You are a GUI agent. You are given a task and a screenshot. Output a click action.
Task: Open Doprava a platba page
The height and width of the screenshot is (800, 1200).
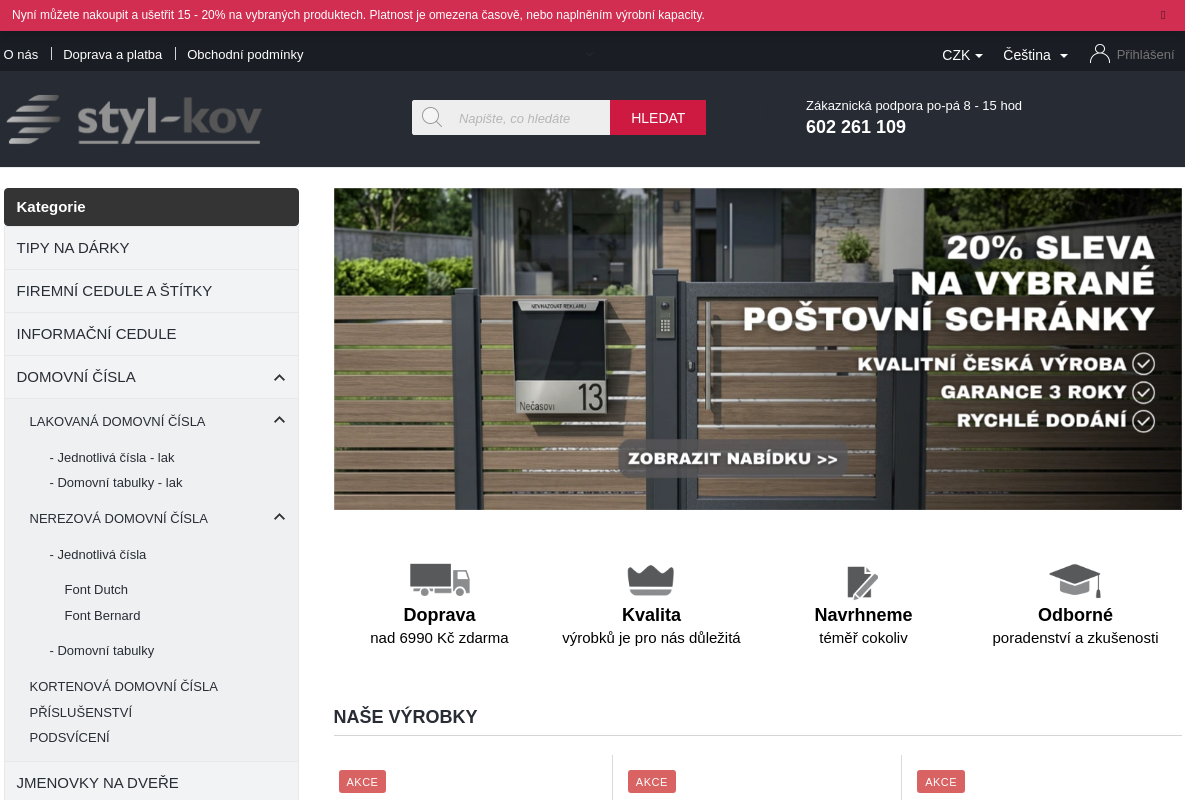[112, 55]
